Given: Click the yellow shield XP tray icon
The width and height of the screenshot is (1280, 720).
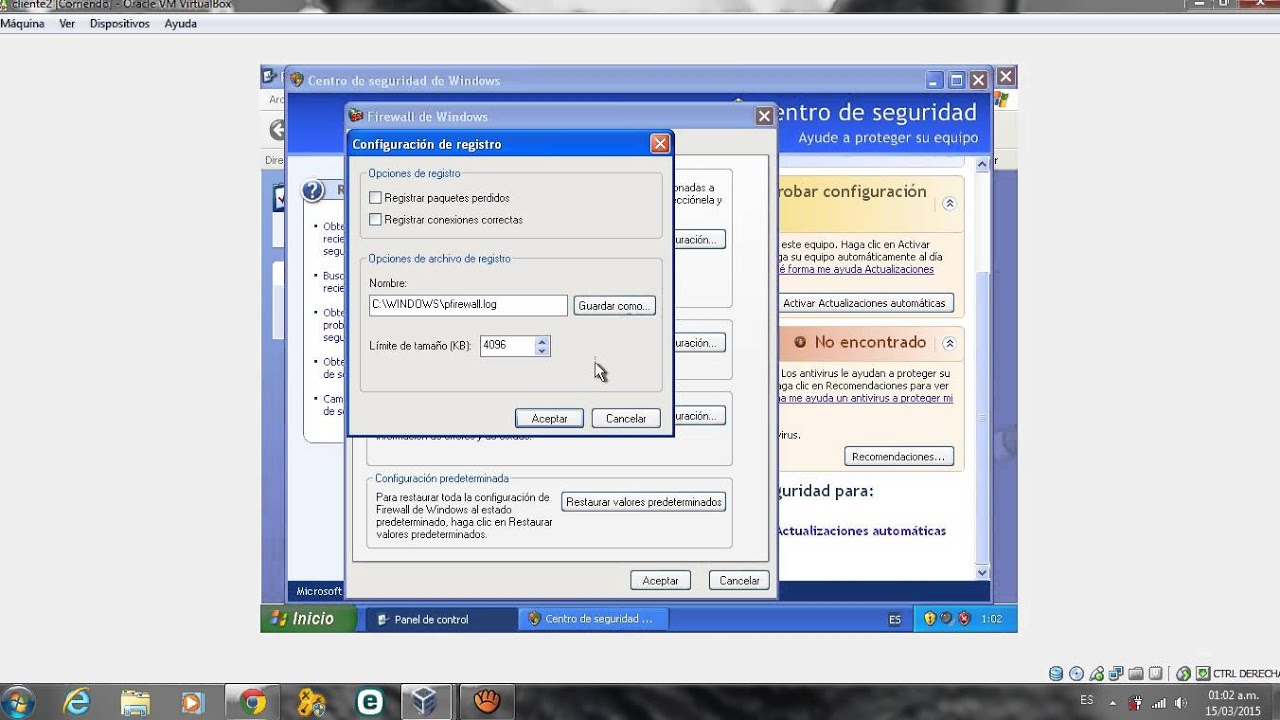Looking at the screenshot, I should coord(930,619).
